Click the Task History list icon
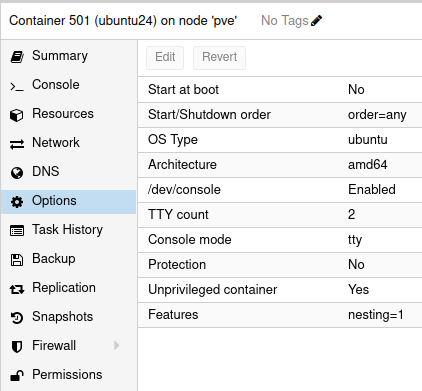The height and width of the screenshot is (391, 422). click(17, 231)
